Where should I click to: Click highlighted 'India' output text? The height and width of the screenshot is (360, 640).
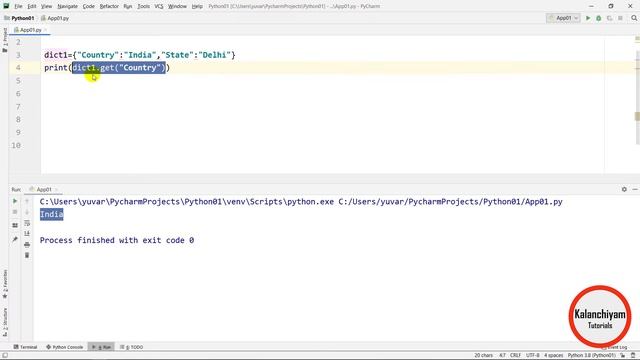coord(51,214)
